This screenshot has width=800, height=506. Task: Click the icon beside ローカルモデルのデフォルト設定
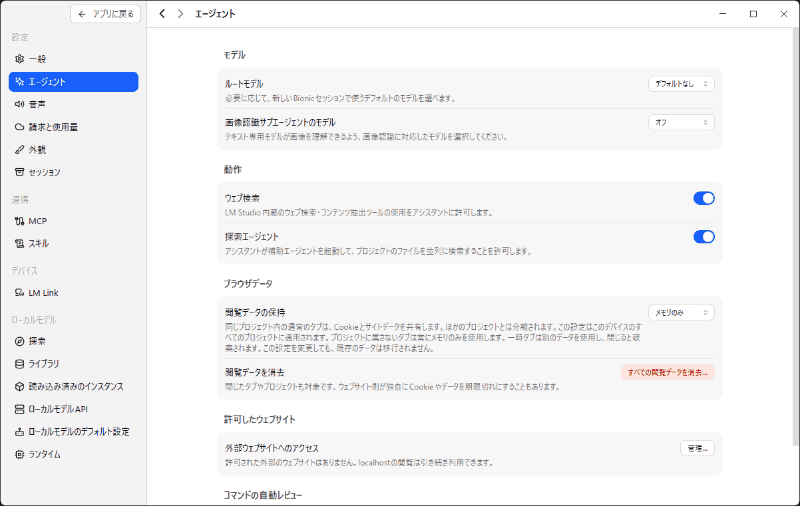point(19,432)
